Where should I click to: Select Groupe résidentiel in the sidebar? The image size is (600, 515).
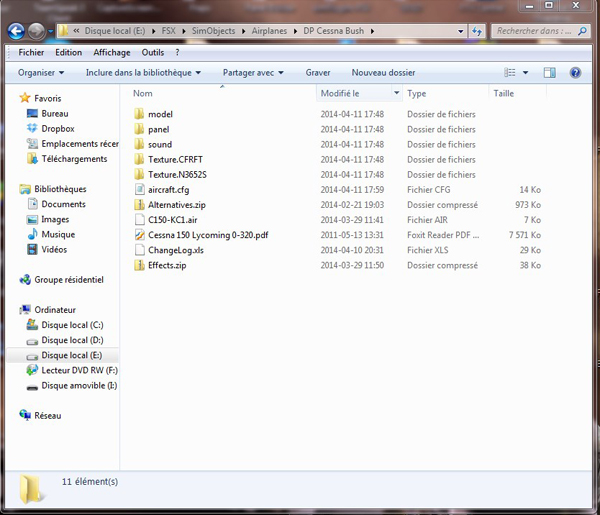[69, 280]
